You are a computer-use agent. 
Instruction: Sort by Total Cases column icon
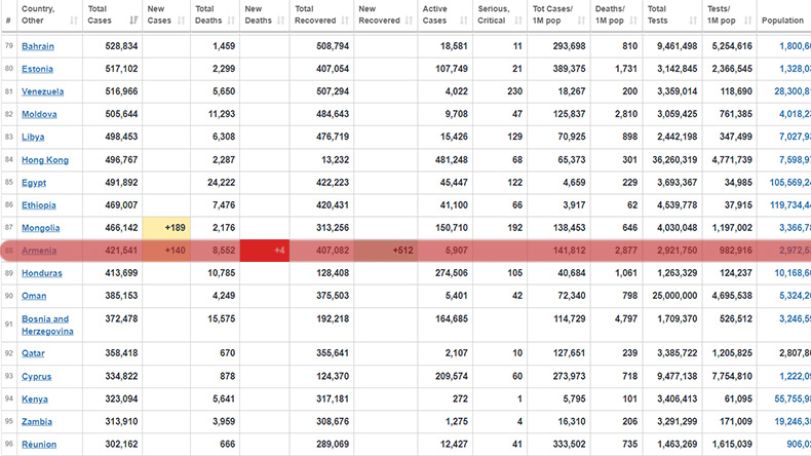[x=134, y=21]
